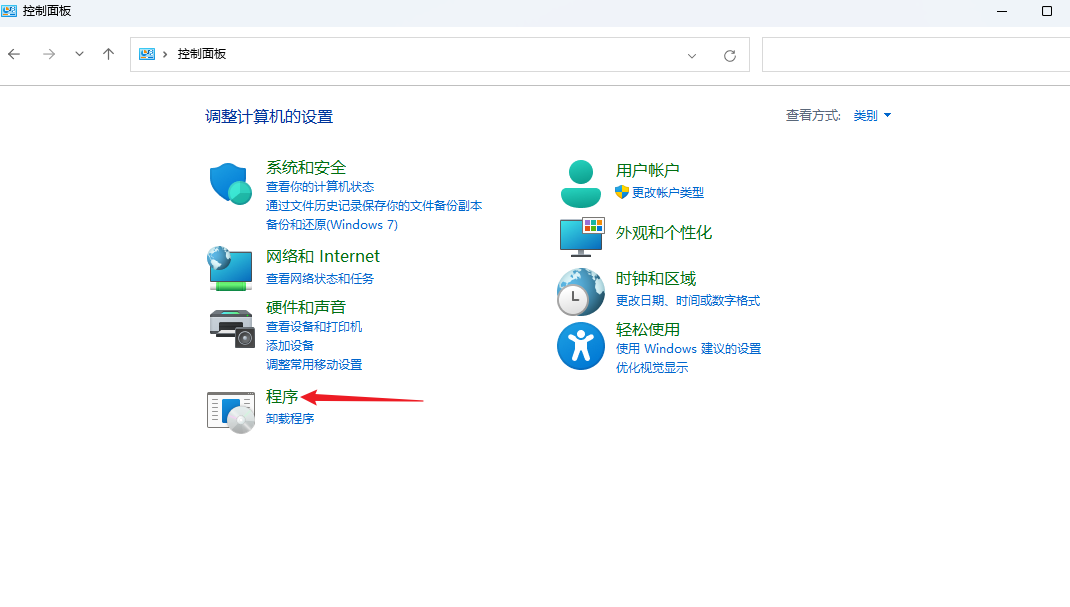Minimize the control panel window
Viewport: 1070px width, 607px height.
pos(1002,11)
